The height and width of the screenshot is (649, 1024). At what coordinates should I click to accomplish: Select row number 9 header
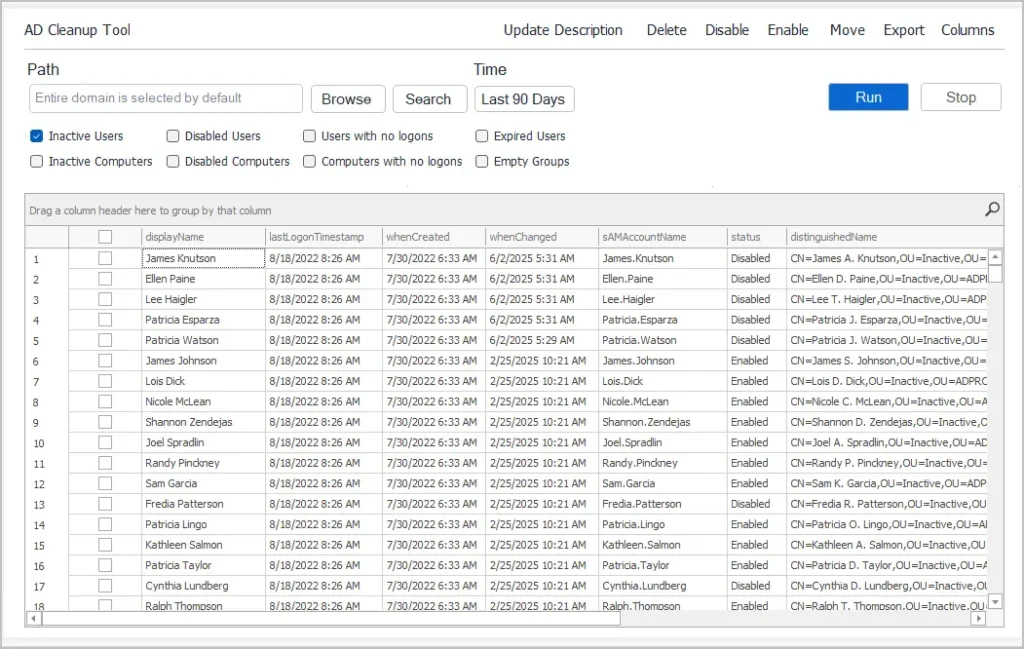click(x=46, y=422)
